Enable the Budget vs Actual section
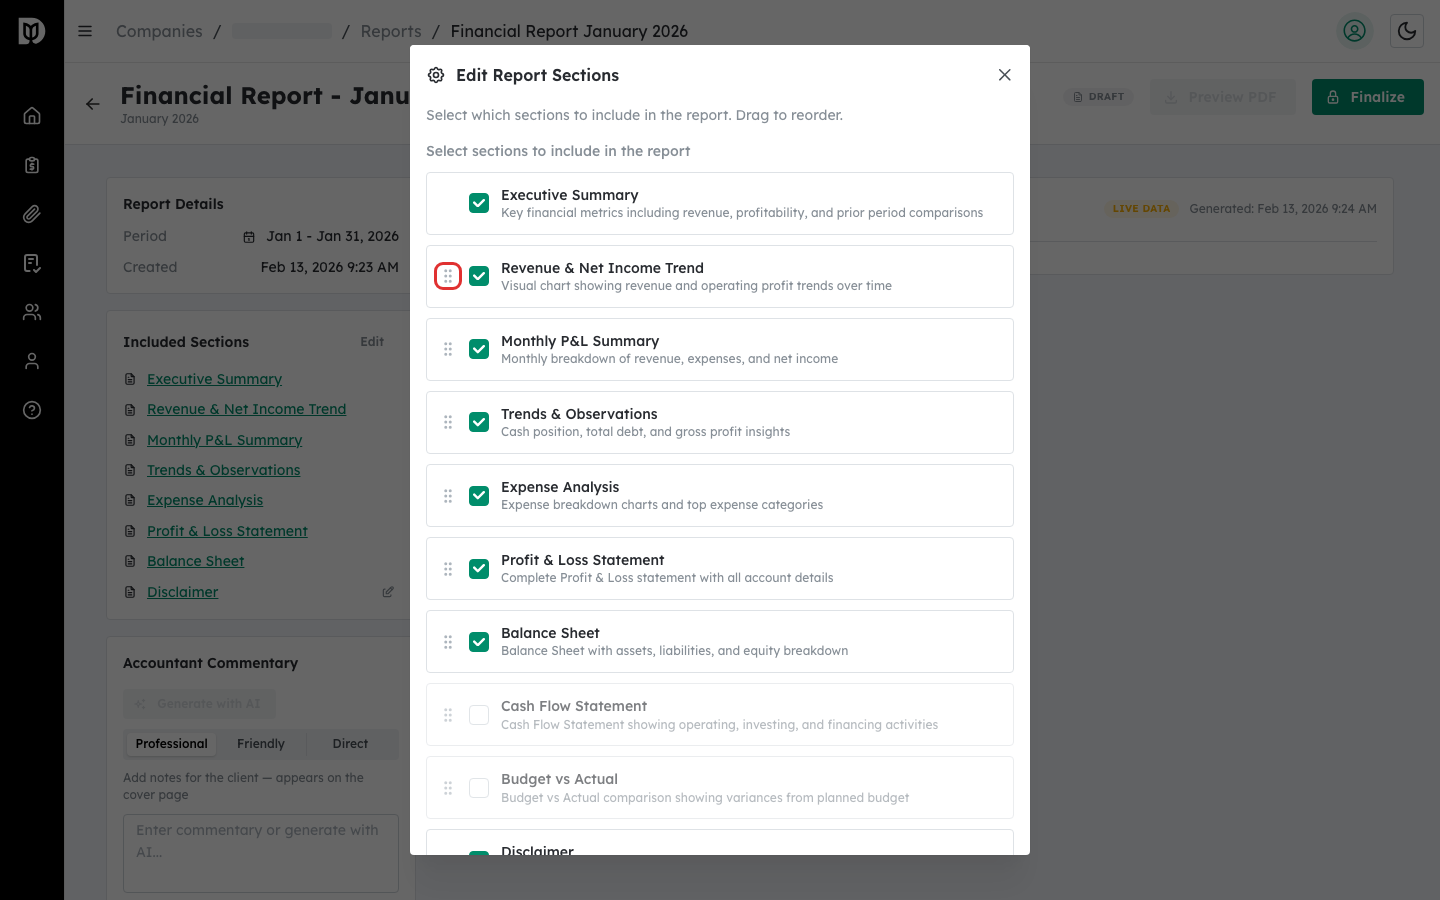 [479, 787]
